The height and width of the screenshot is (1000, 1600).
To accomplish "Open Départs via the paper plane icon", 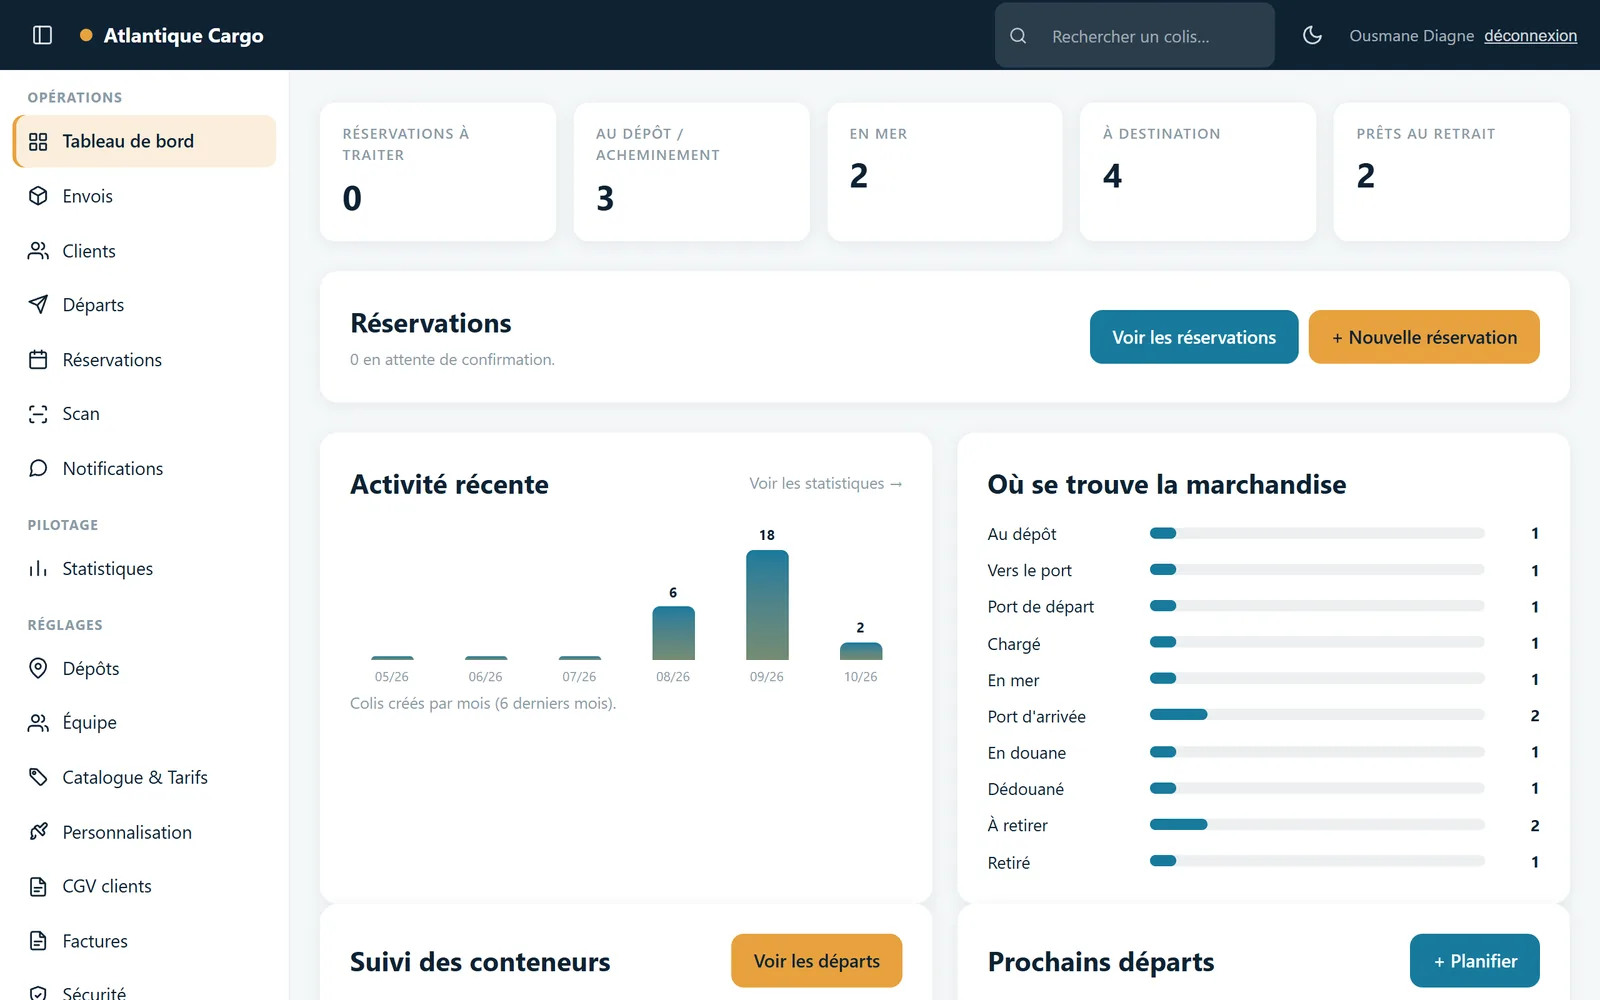I will pyautogui.click(x=38, y=305).
